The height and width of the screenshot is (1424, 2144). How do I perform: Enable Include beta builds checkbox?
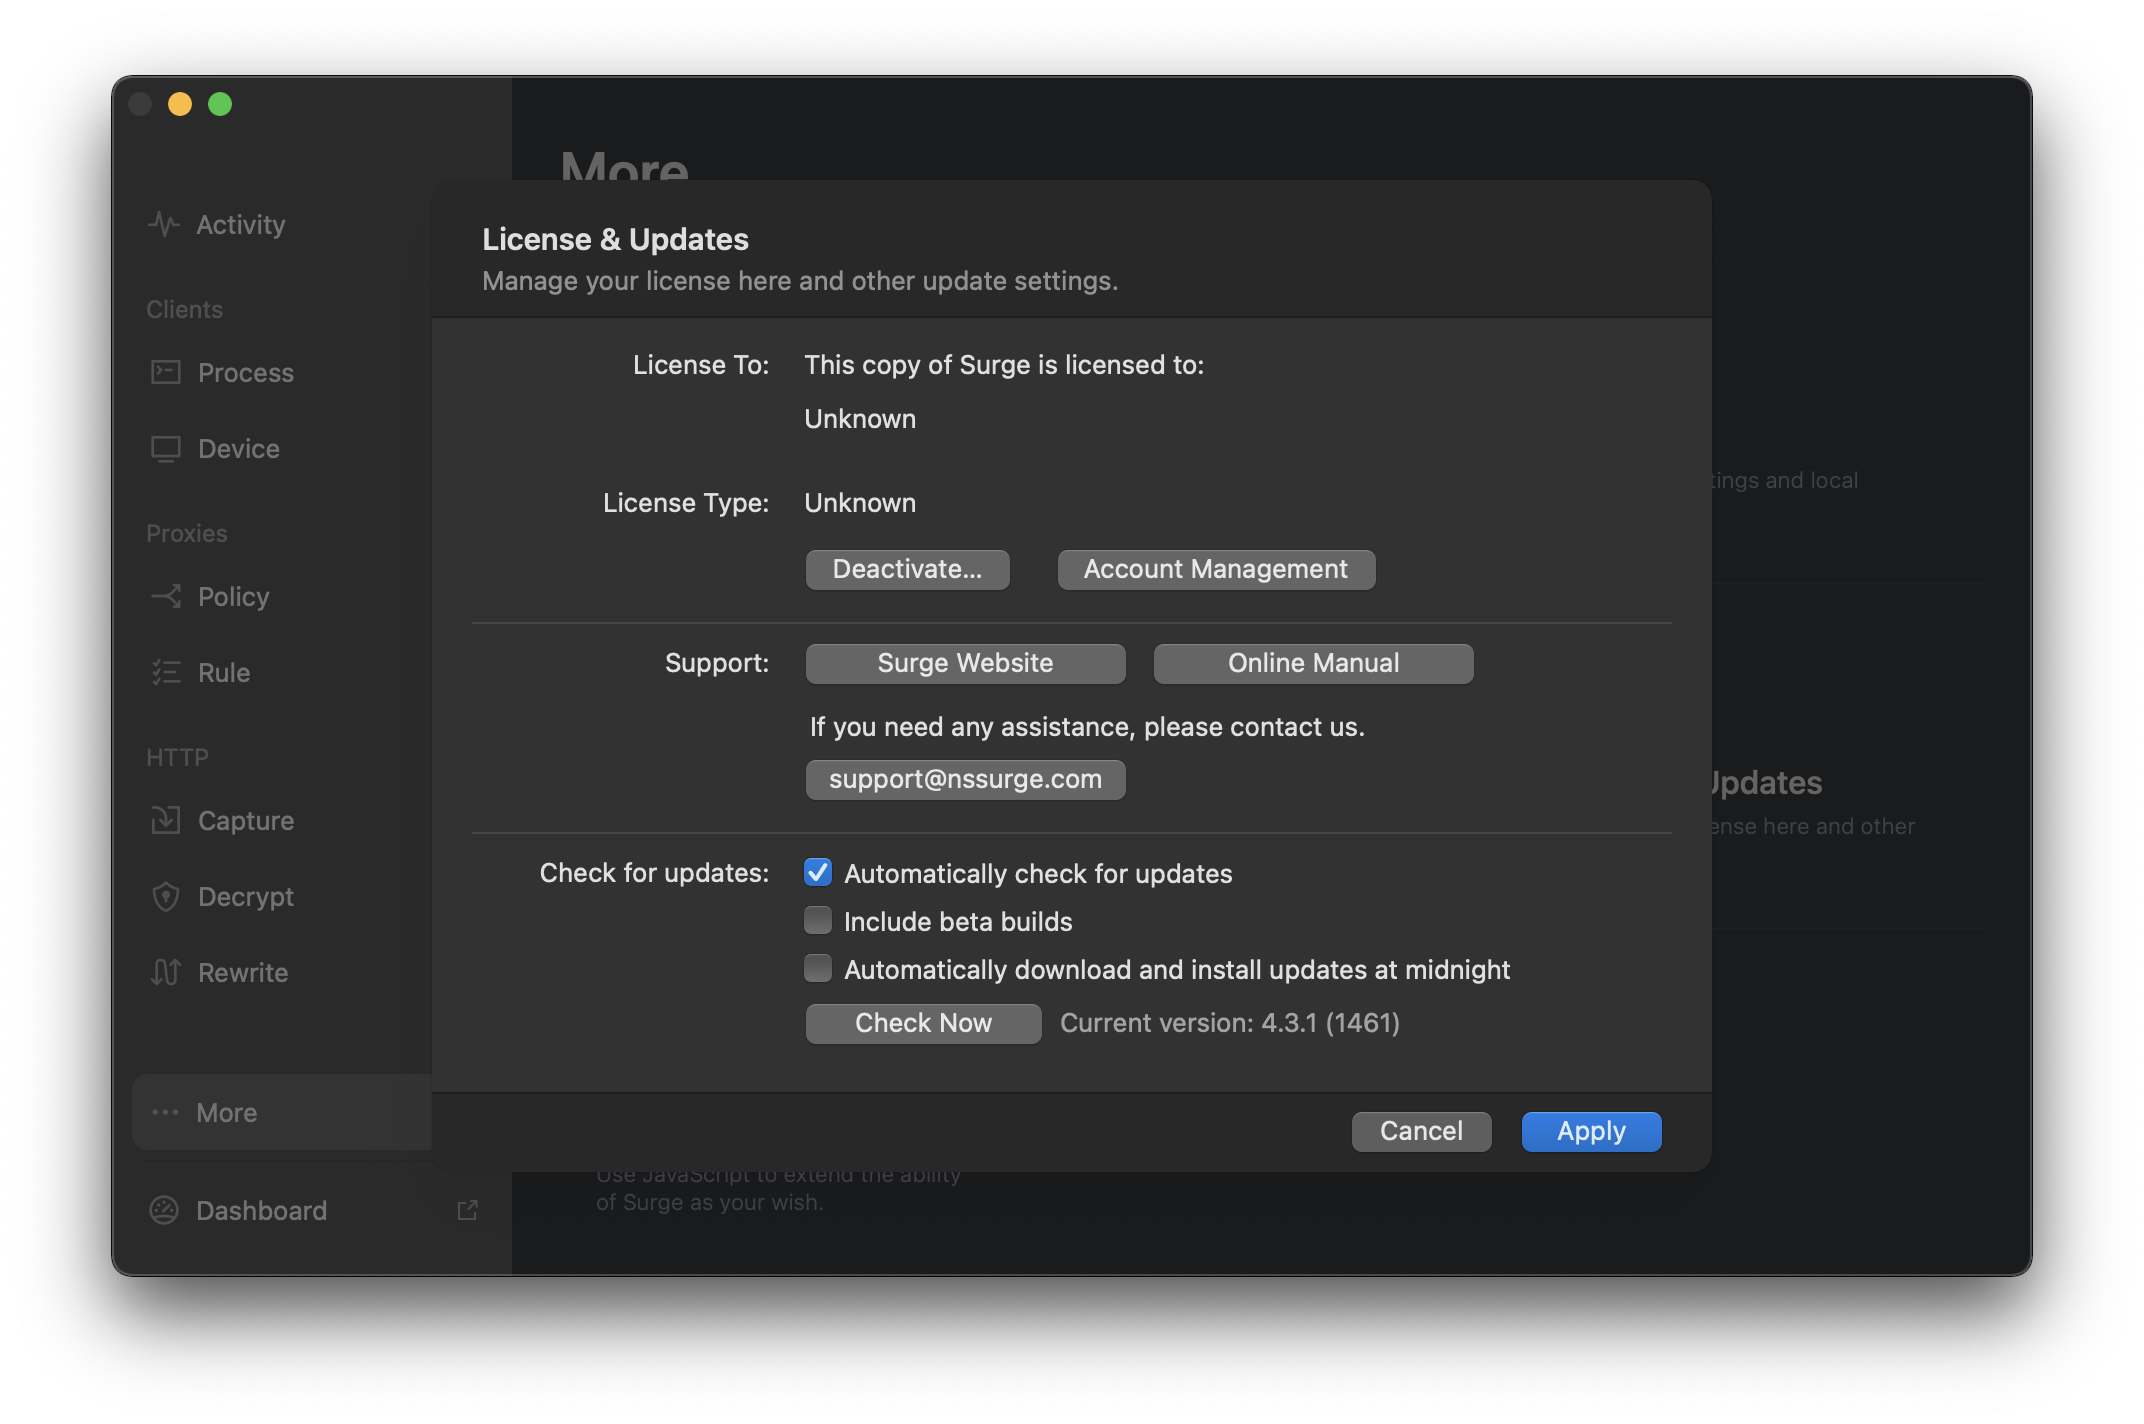click(x=818, y=921)
